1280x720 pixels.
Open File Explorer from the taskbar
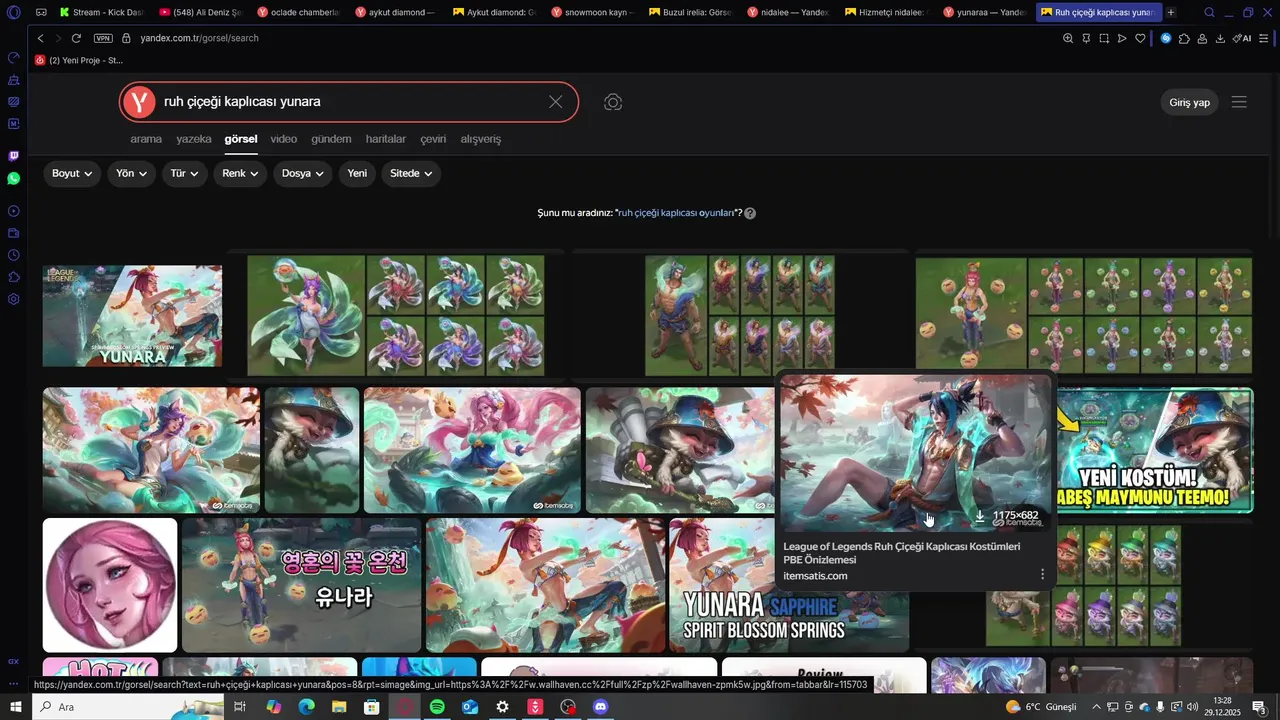(x=339, y=707)
